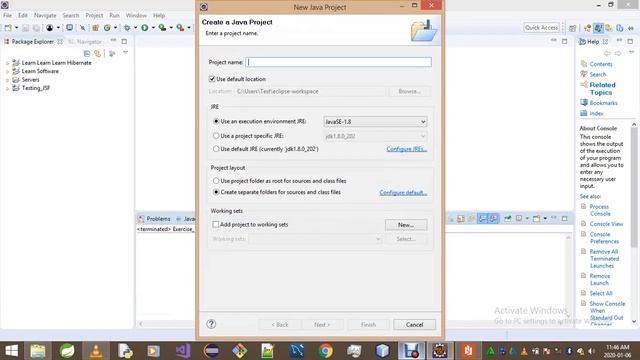Image resolution: width=640 pixels, height=360 pixels.
Task: Open VLC media player from the taskbar
Action: tap(96, 351)
